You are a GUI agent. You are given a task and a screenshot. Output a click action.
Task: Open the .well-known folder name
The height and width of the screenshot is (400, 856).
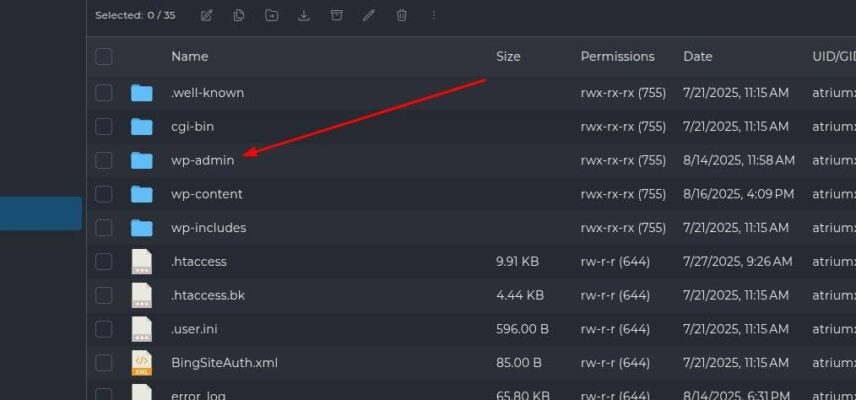point(207,93)
